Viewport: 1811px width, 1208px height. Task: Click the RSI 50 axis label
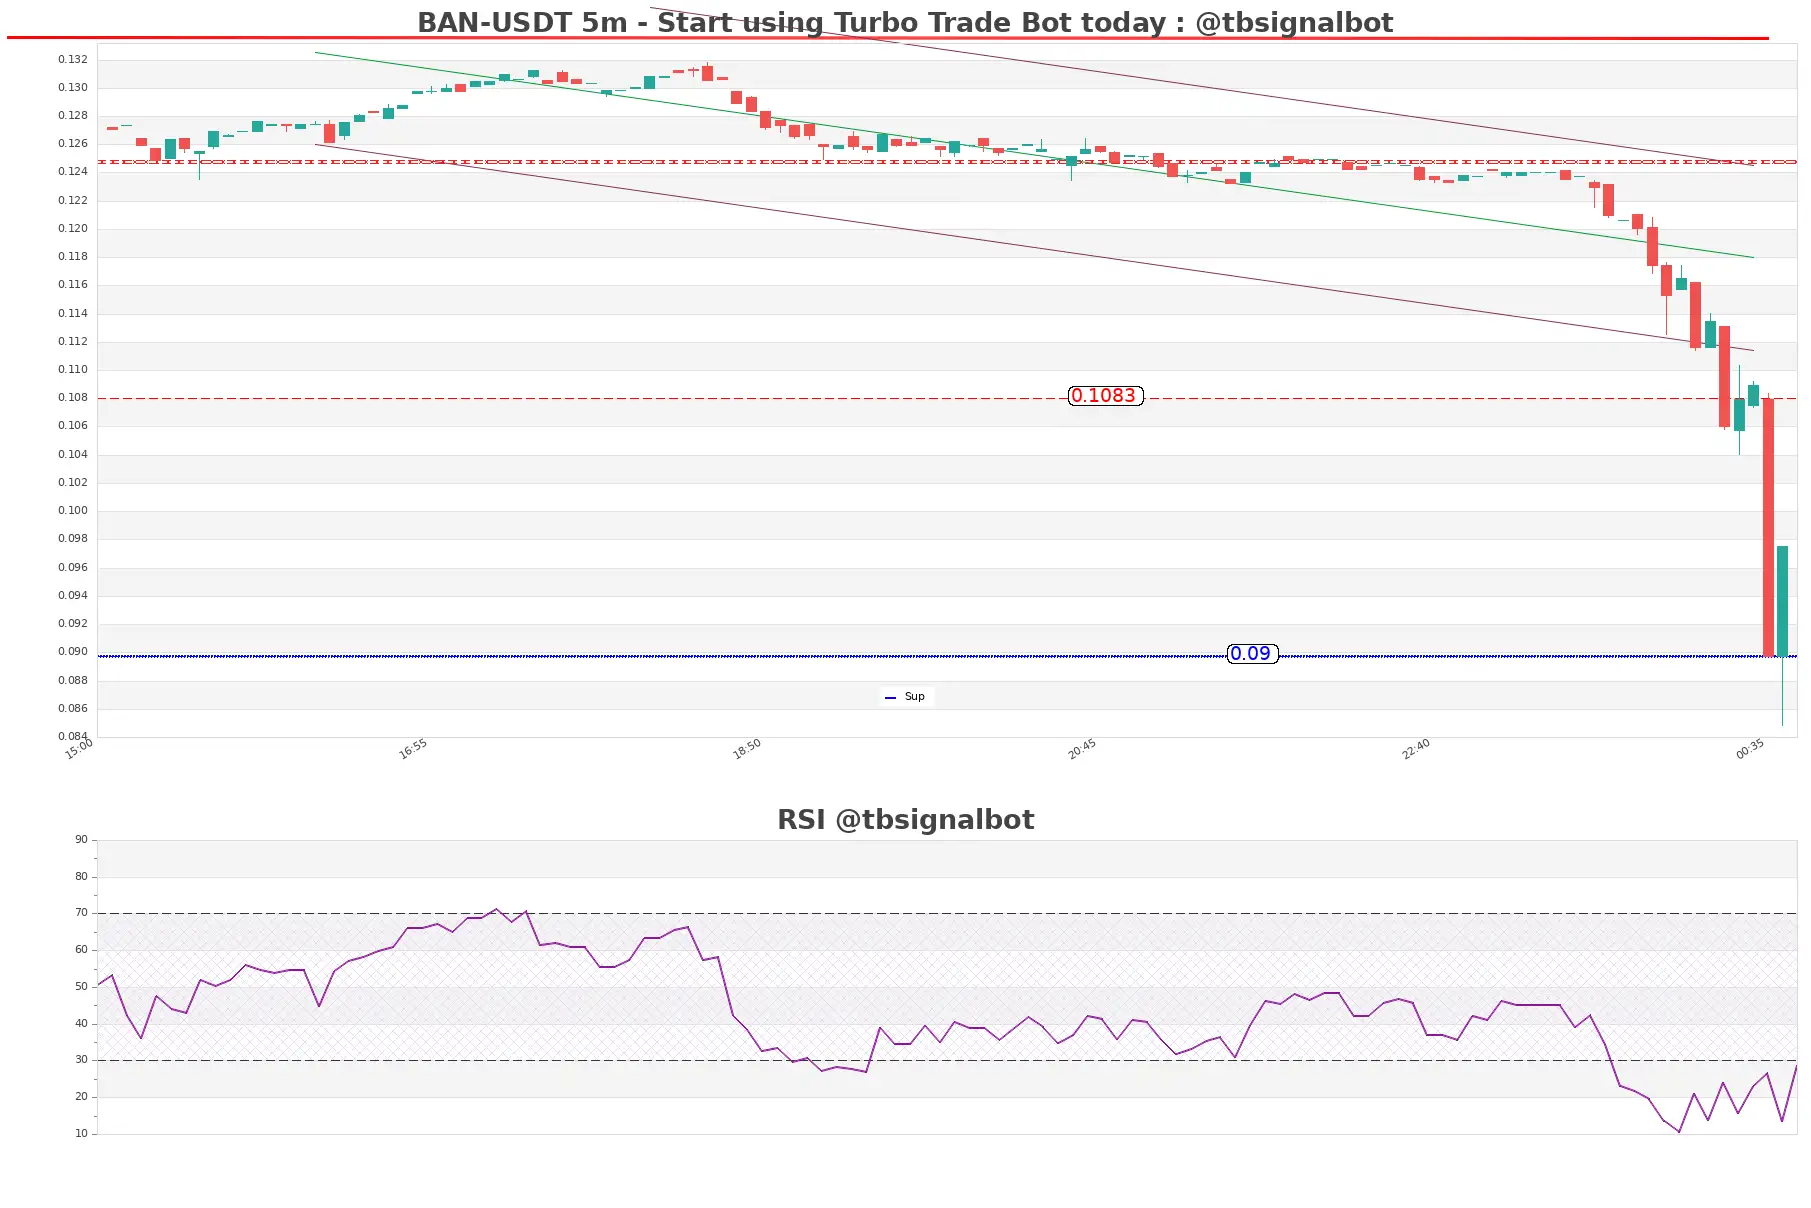(x=81, y=987)
